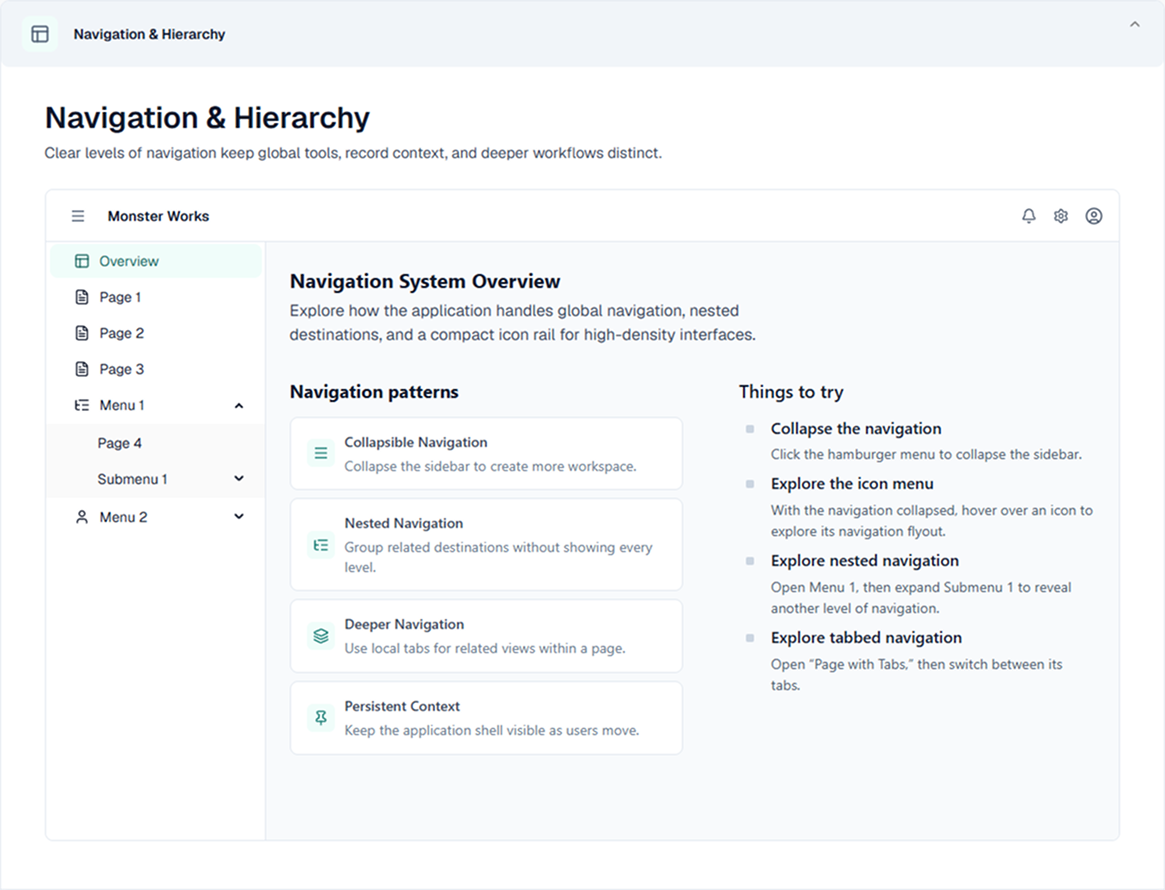Viewport: 1165px width, 890px height.
Task: Click the Nested Navigation card title
Action: [403, 523]
